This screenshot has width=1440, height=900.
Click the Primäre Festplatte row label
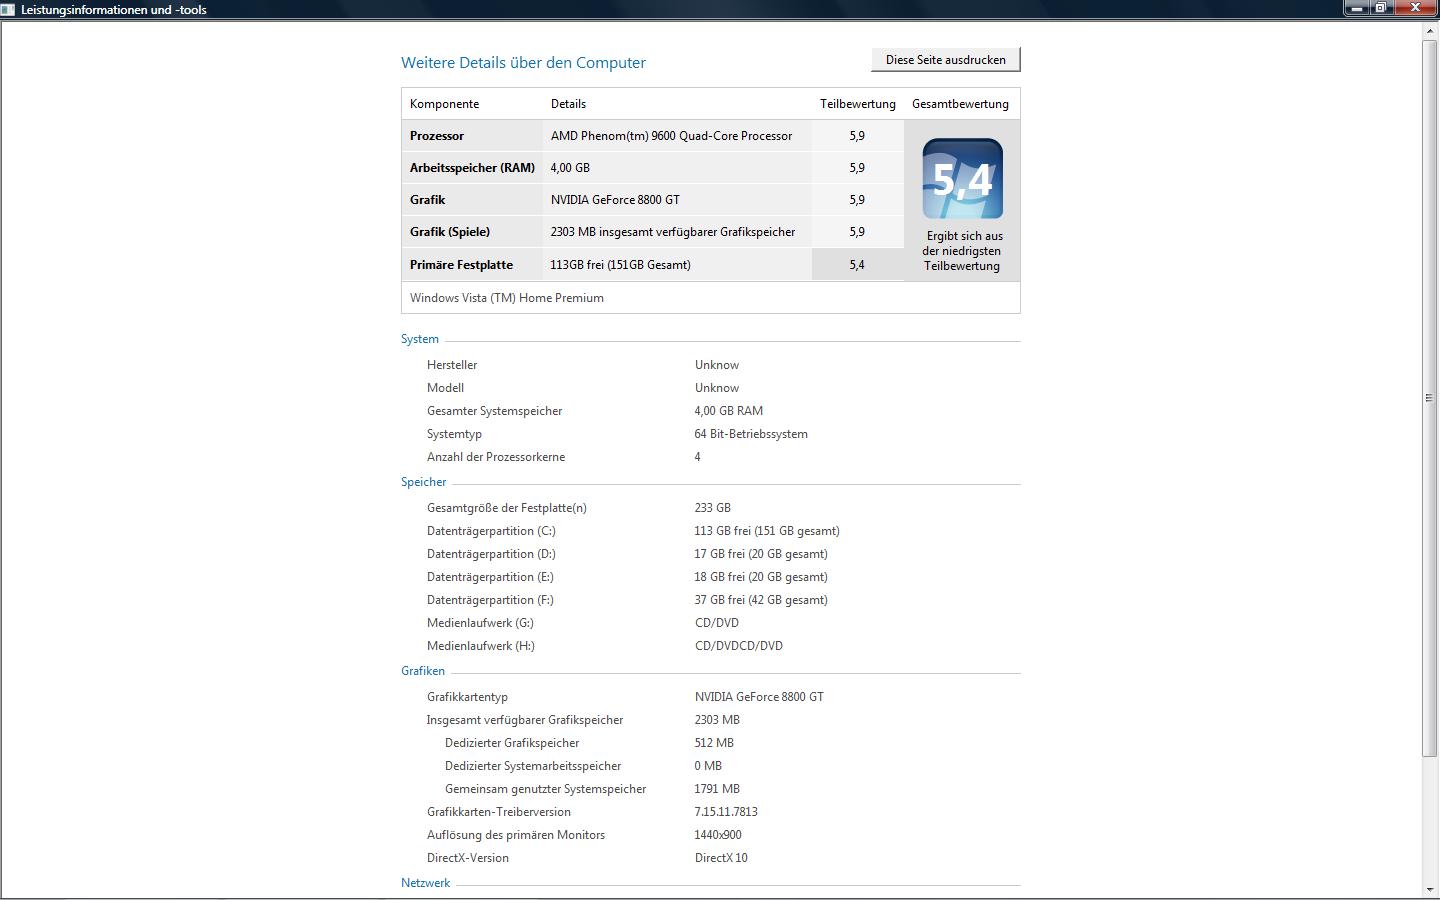pos(461,265)
